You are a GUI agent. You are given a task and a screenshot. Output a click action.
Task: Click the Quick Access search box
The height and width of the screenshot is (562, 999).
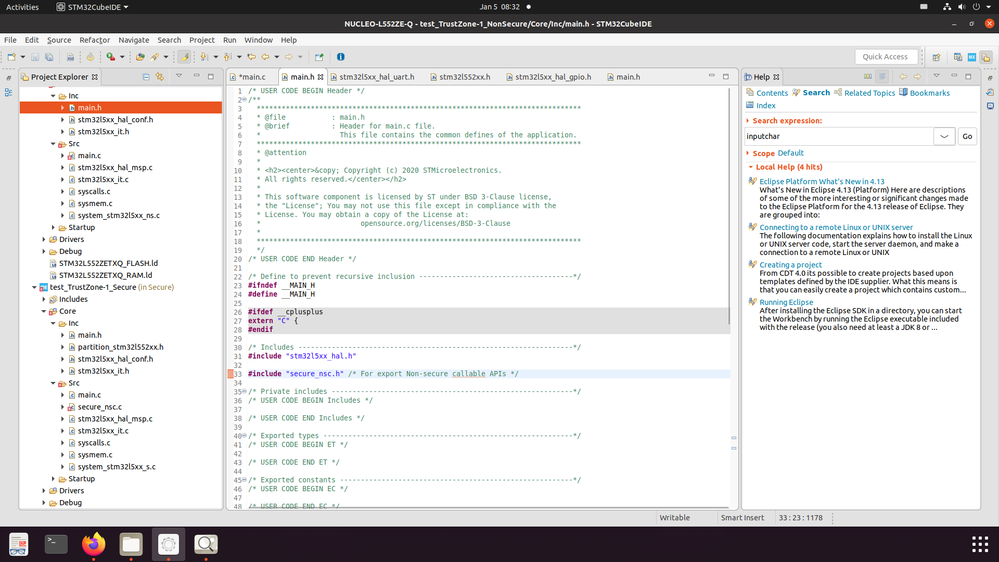(886, 57)
